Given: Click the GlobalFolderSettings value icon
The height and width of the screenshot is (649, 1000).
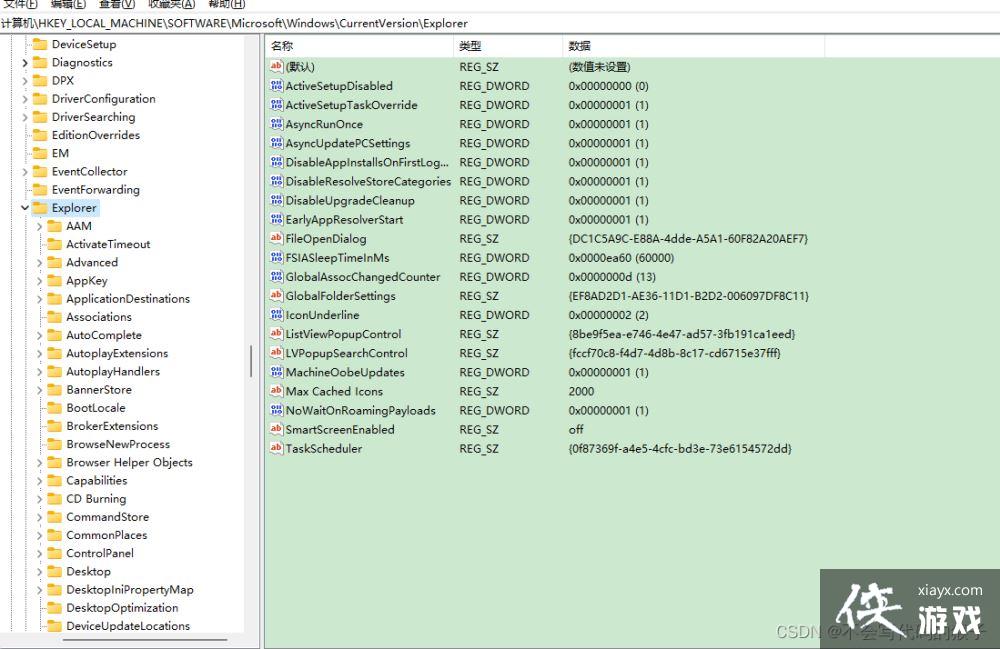Looking at the screenshot, I should click(x=276, y=296).
